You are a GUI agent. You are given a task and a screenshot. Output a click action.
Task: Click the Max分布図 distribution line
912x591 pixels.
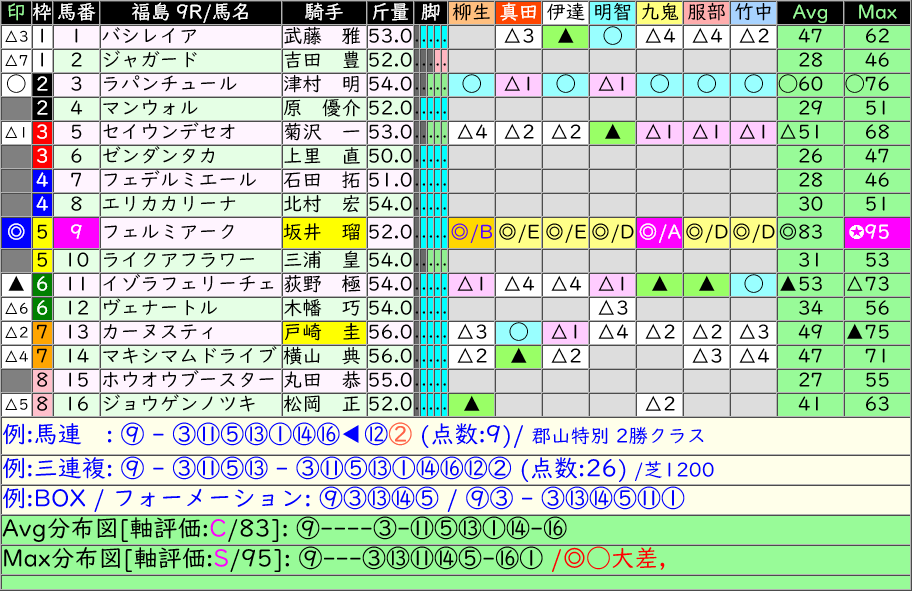tap(456, 559)
